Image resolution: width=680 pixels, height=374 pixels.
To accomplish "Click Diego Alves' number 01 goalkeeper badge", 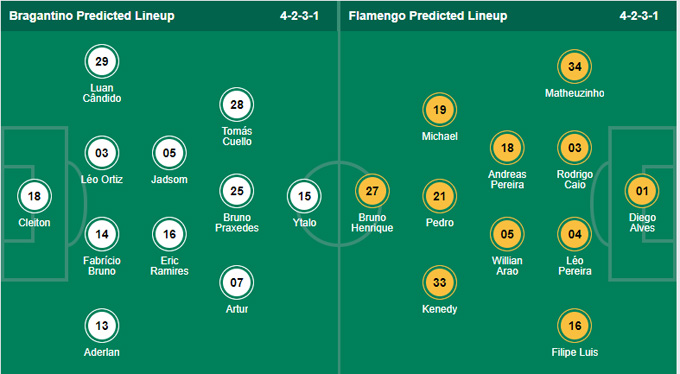I will pos(642,191).
